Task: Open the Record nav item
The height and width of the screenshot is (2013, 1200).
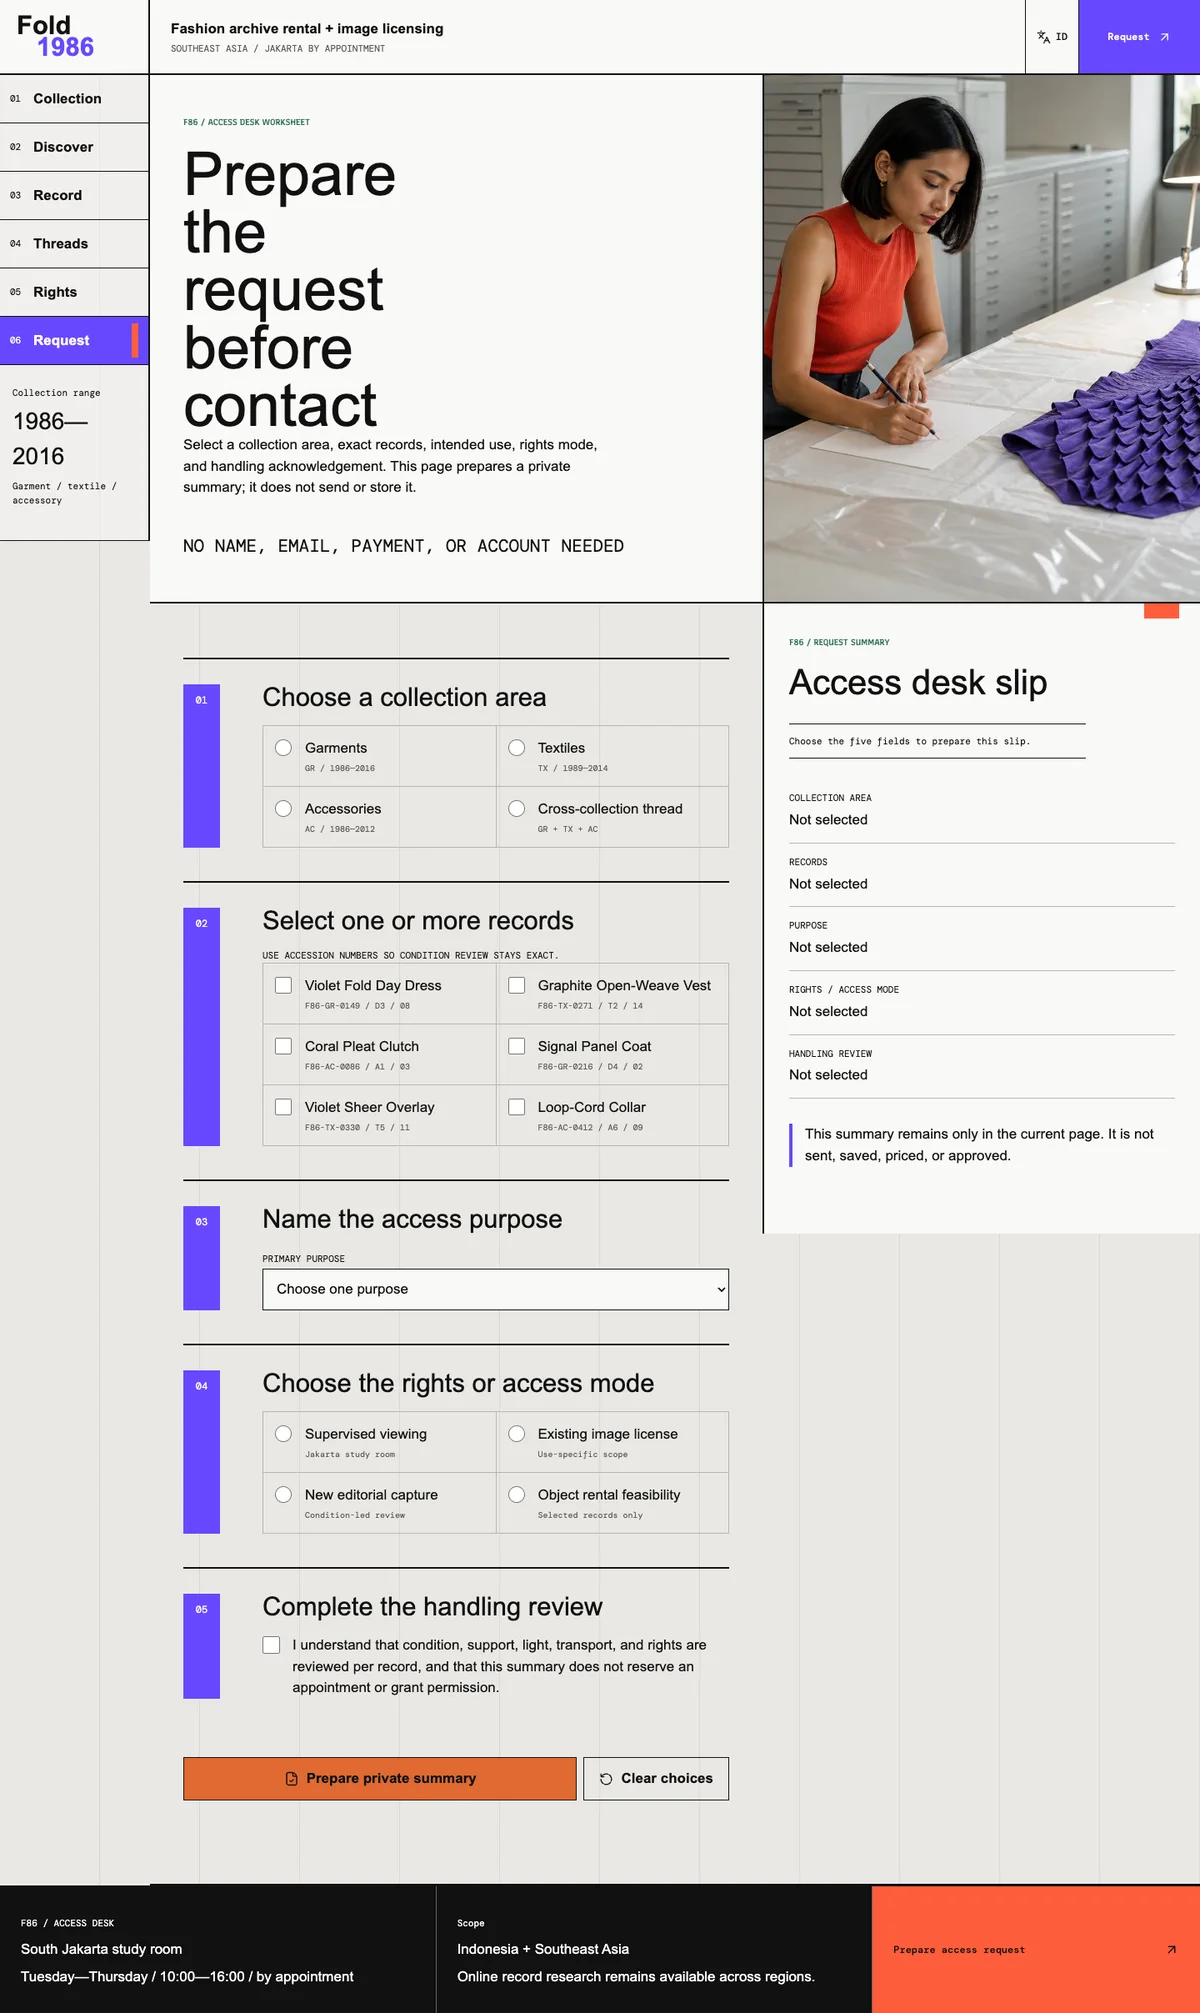Action: click(x=74, y=196)
